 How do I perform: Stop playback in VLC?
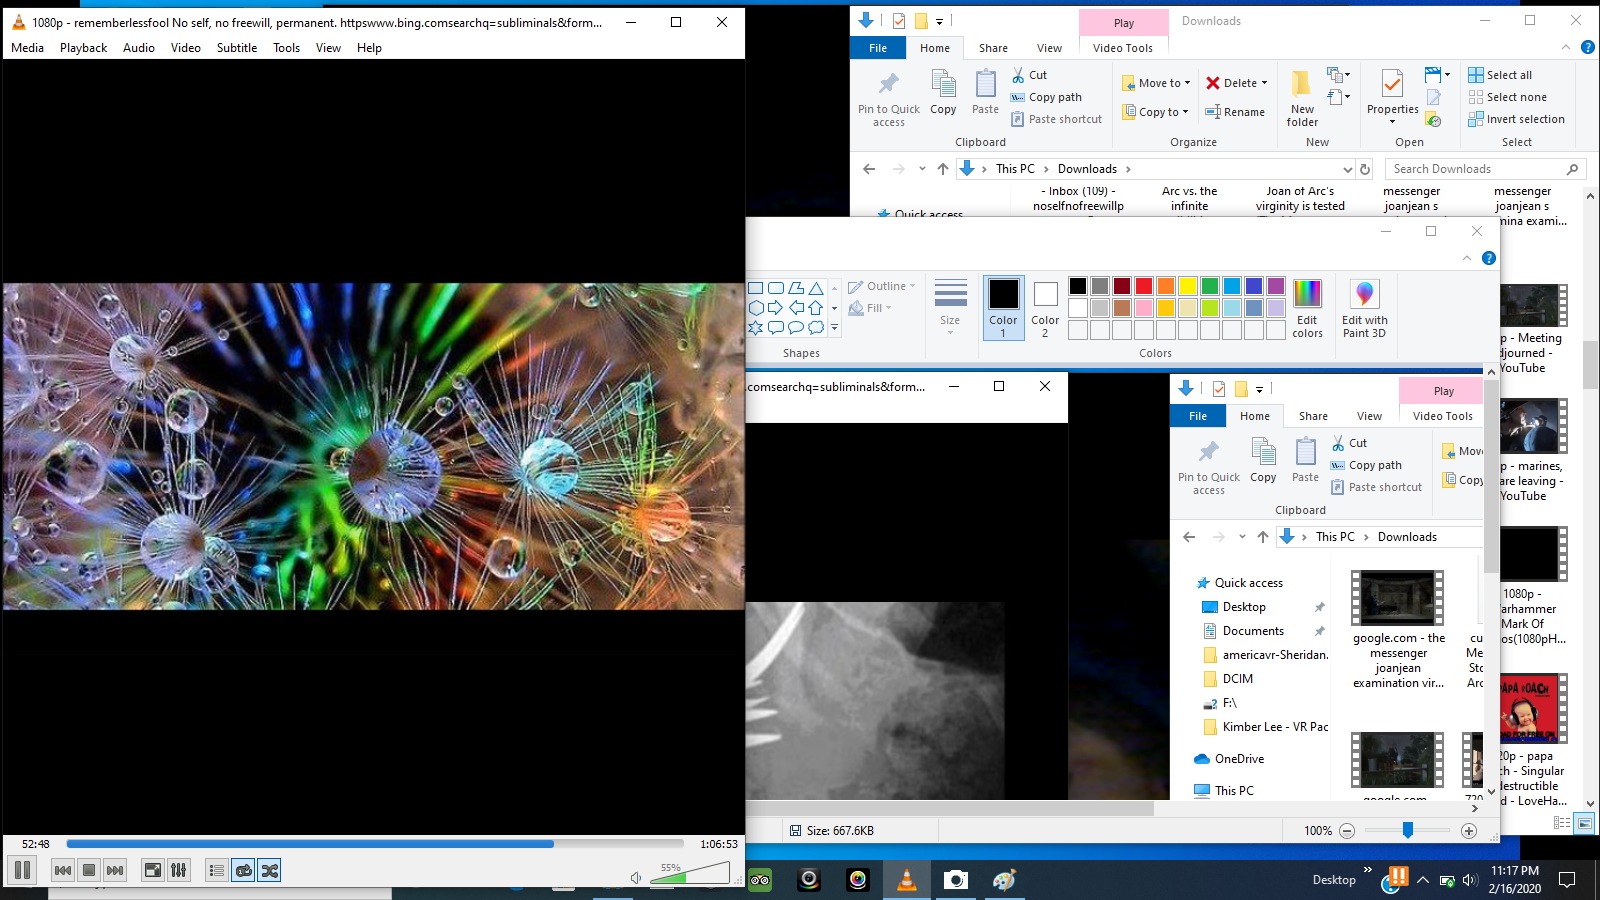tap(89, 870)
